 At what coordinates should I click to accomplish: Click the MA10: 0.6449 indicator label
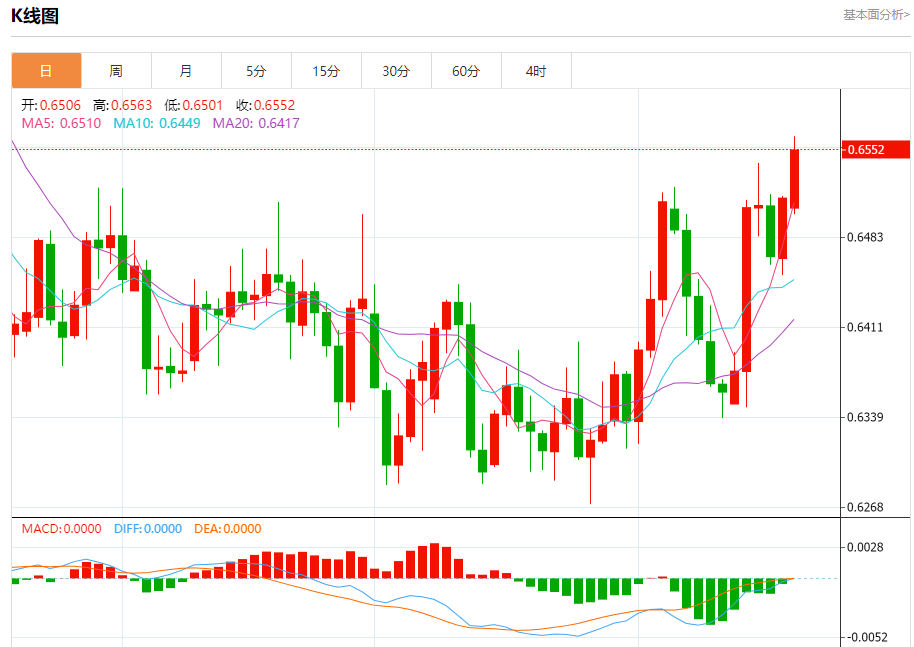(x=157, y=123)
